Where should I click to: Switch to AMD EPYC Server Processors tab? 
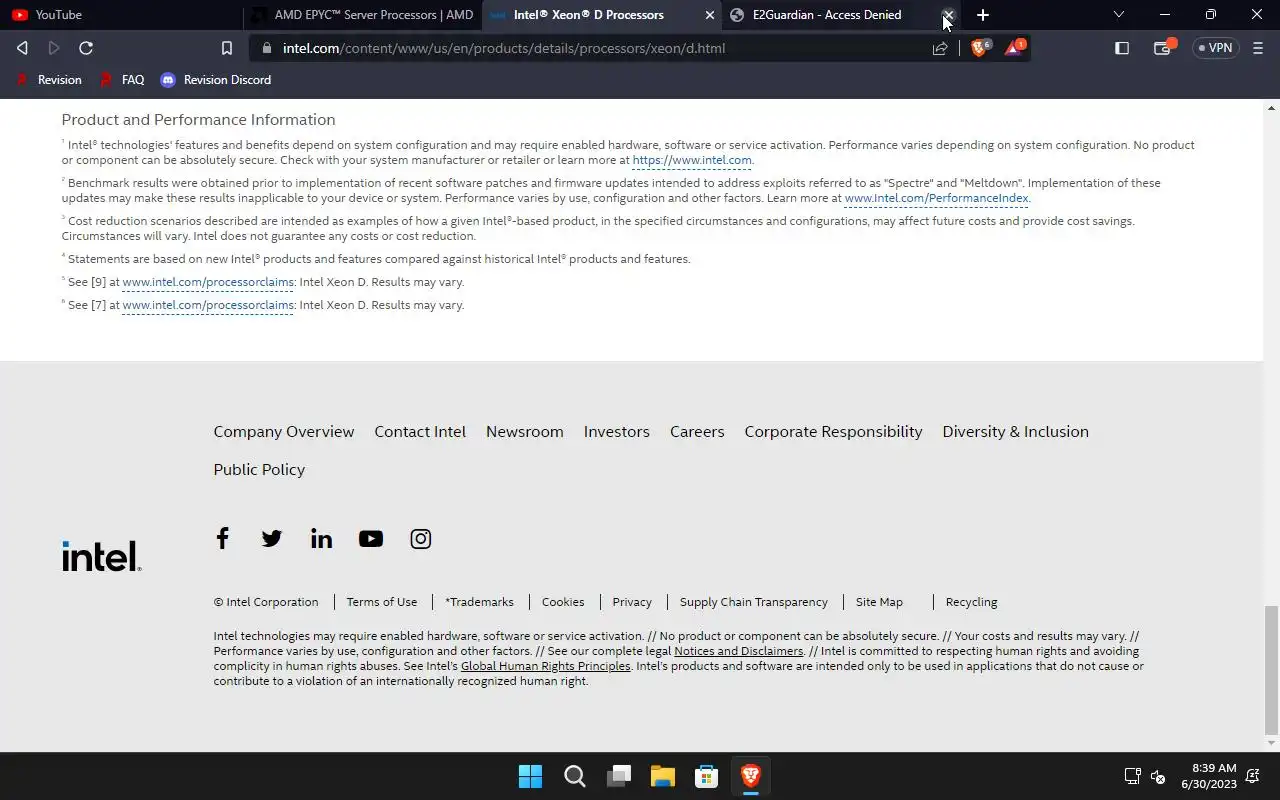tap(362, 15)
